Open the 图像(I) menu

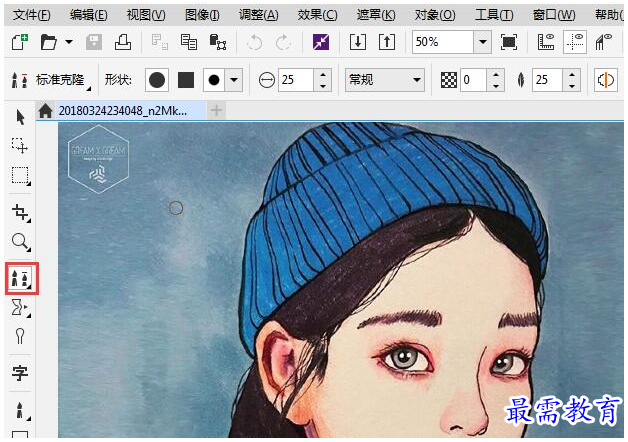click(x=202, y=15)
